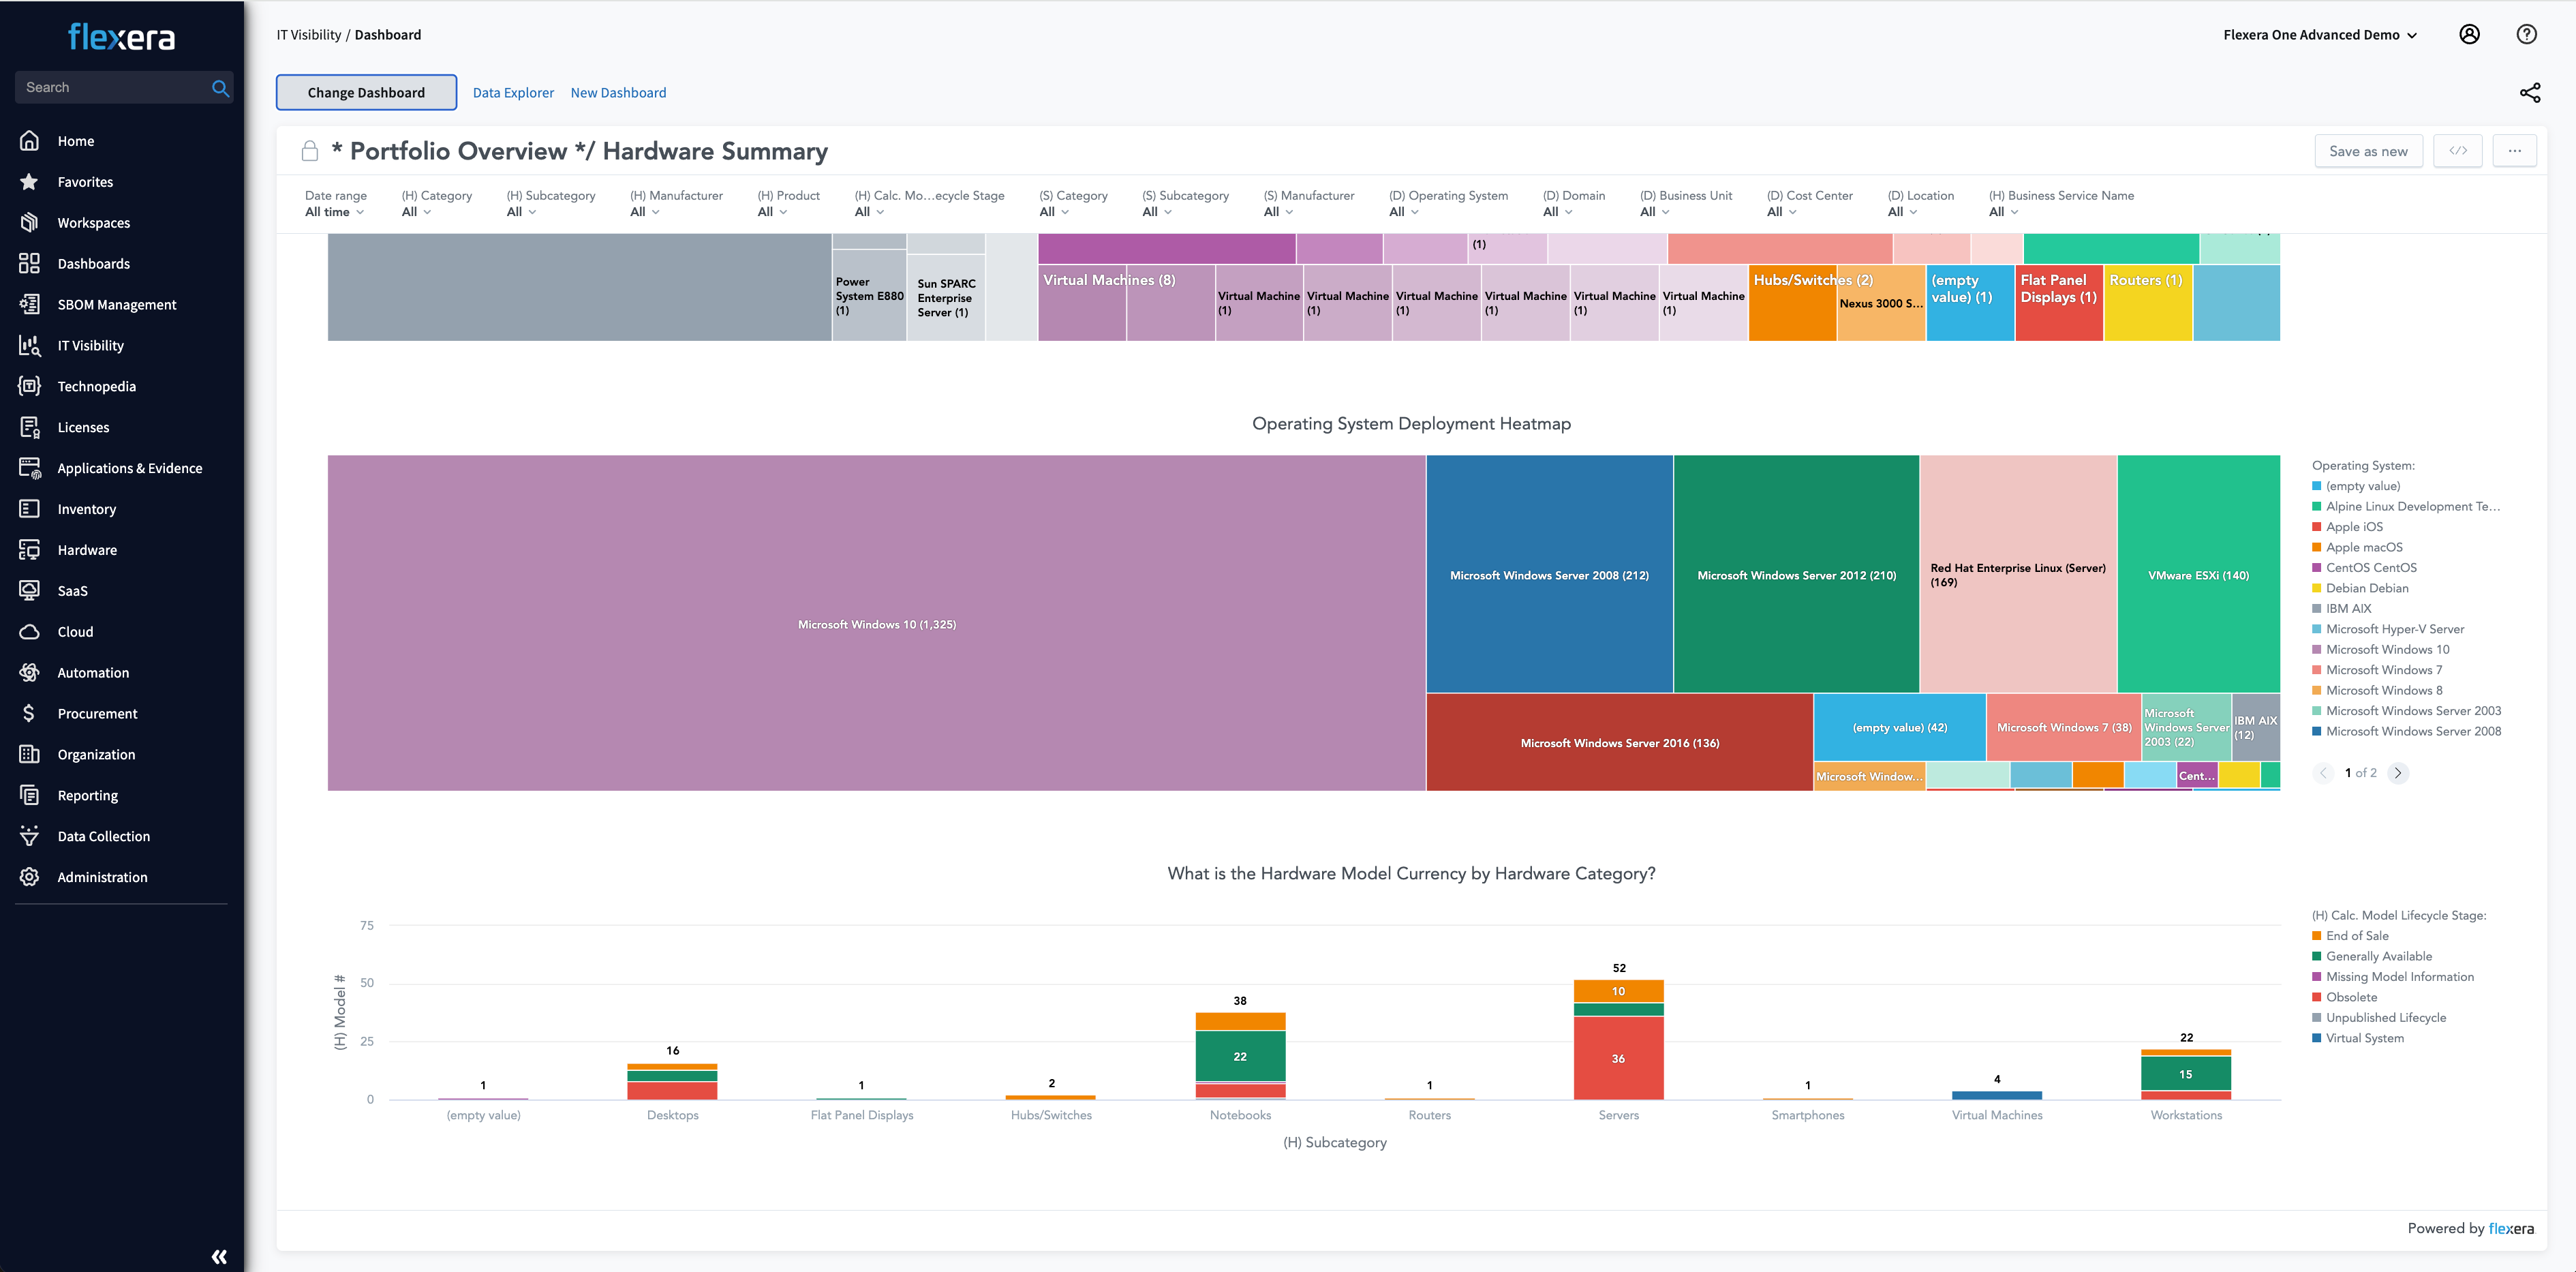Select the SBOM Management icon
Image resolution: width=2576 pixels, height=1272 pixels.
(x=29, y=304)
